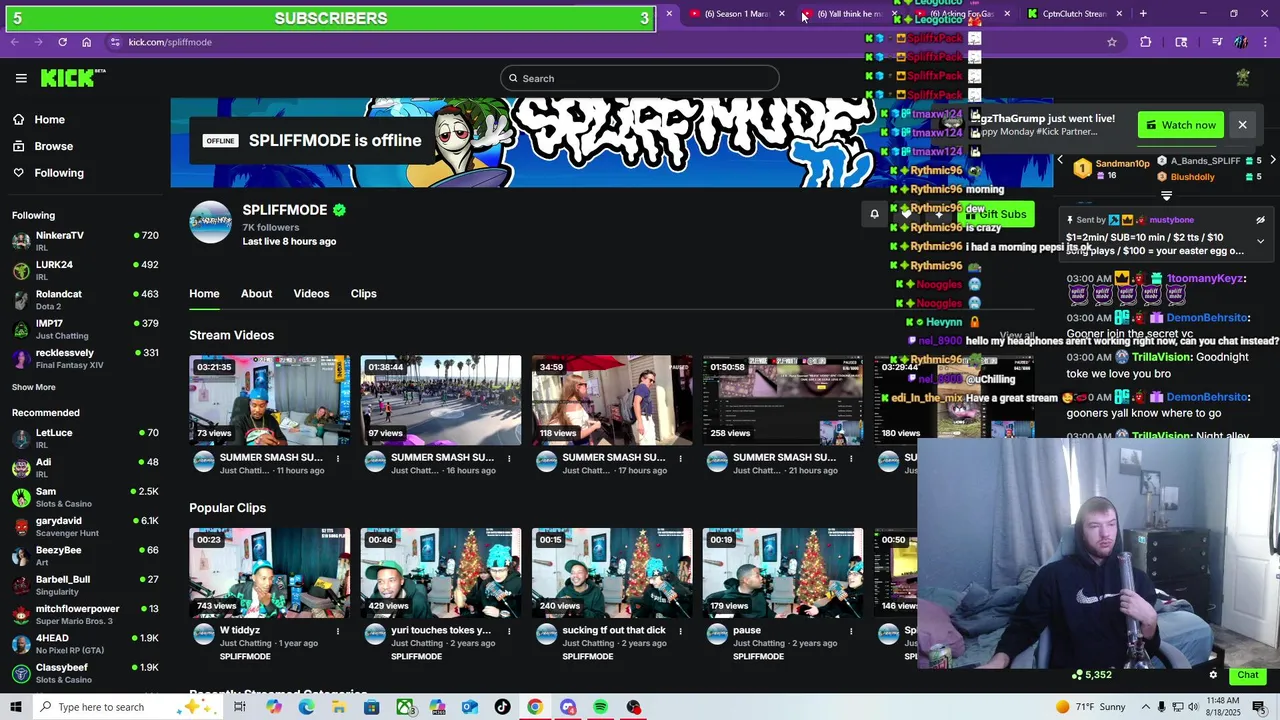
Task: Open garydavid recommended channel
Action: pos(85,526)
